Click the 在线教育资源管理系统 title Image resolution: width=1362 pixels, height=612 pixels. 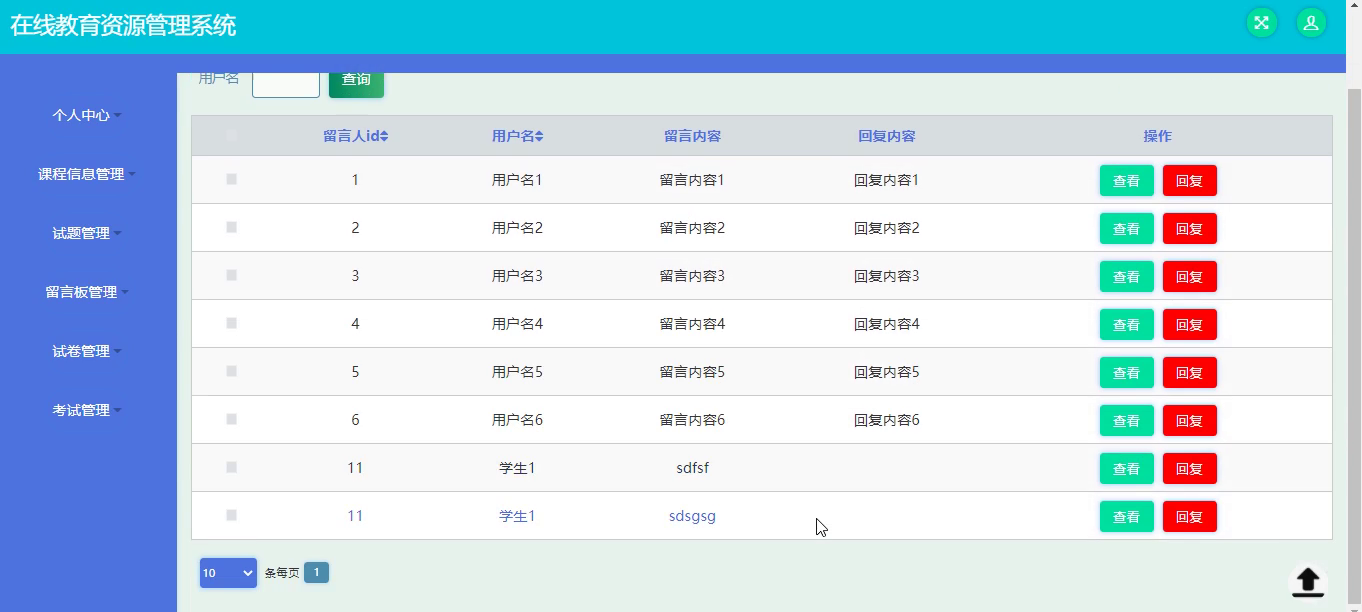[x=123, y=26]
